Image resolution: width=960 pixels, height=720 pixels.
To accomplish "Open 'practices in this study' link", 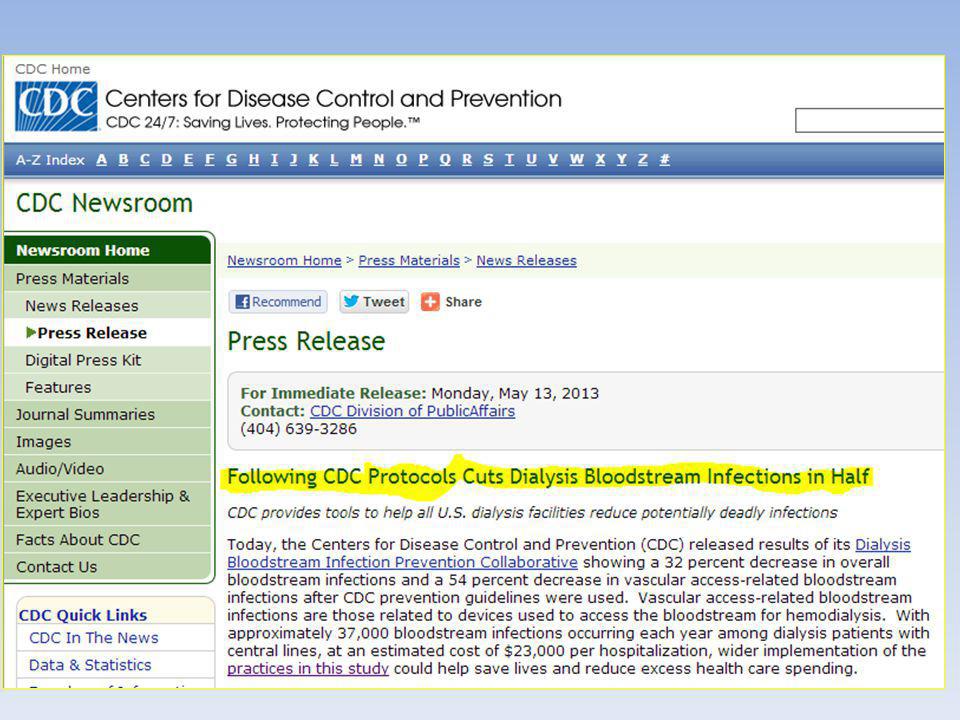I will [x=308, y=669].
